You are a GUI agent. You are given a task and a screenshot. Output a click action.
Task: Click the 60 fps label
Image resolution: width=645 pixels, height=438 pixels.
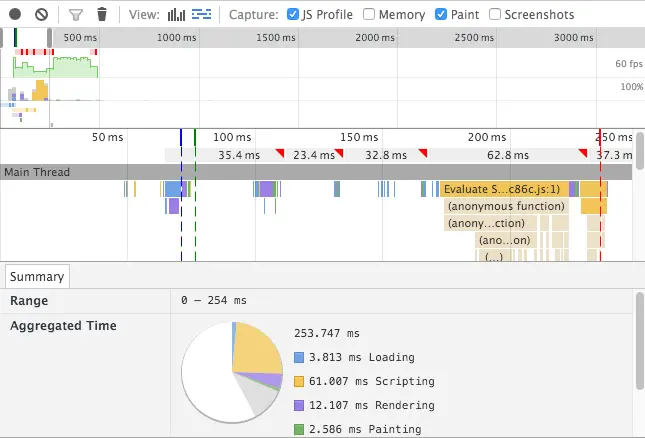coord(629,64)
